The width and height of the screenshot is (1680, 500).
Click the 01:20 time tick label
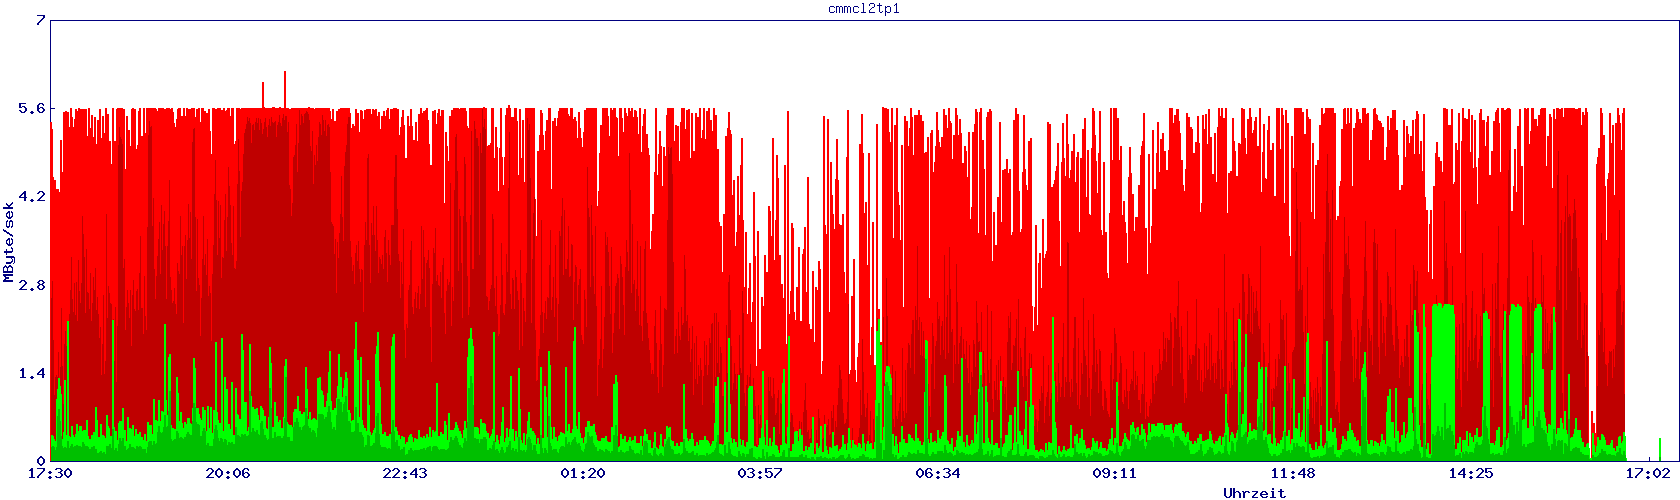tap(582, 473)
